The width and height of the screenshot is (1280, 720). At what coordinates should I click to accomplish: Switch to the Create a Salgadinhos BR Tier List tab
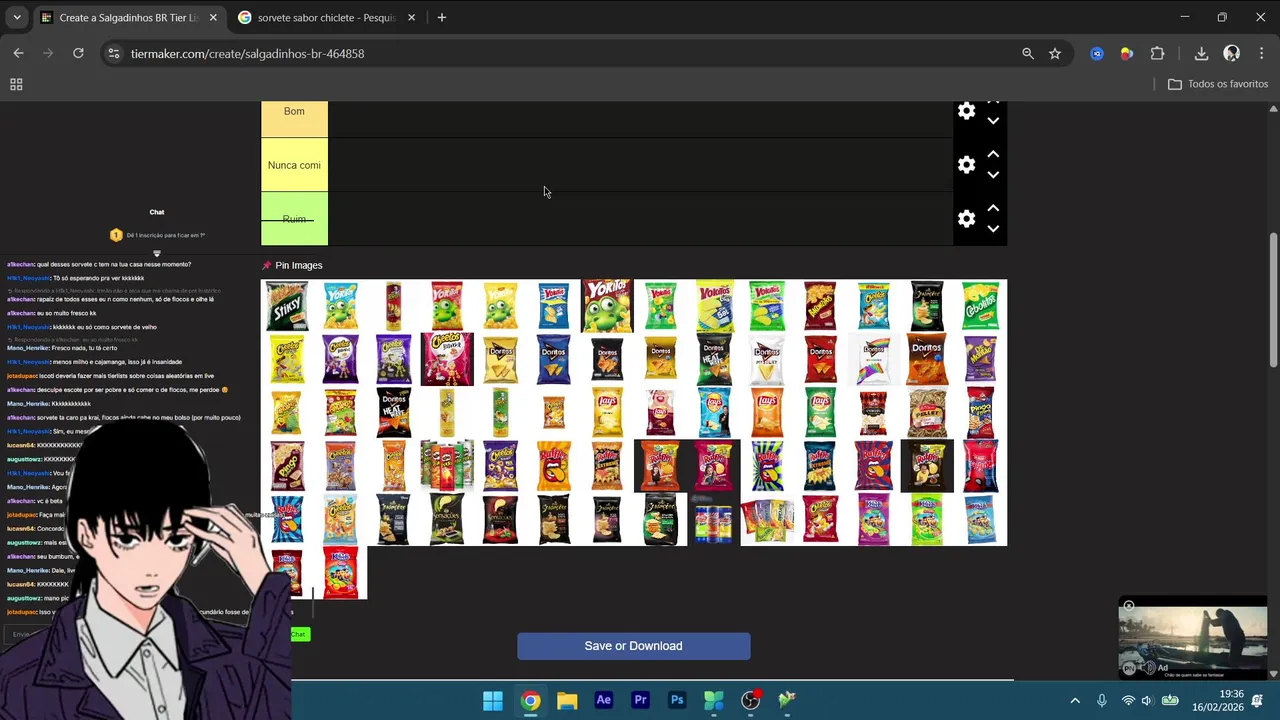click(x=128, y=17)
